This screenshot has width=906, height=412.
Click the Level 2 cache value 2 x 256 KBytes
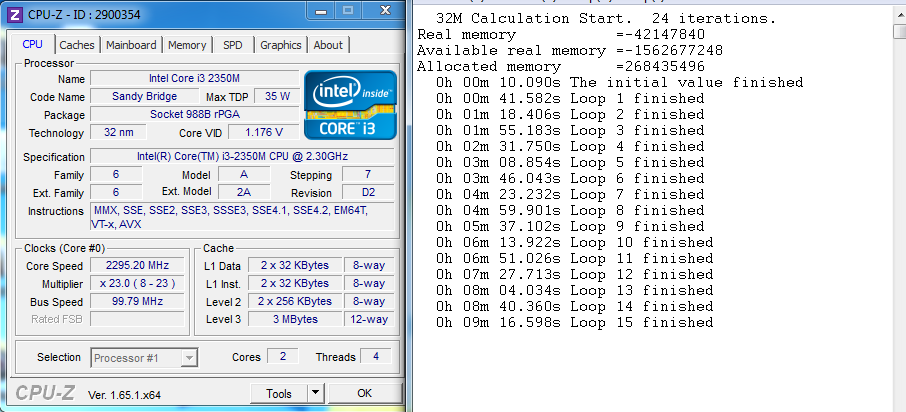(294, 302)
